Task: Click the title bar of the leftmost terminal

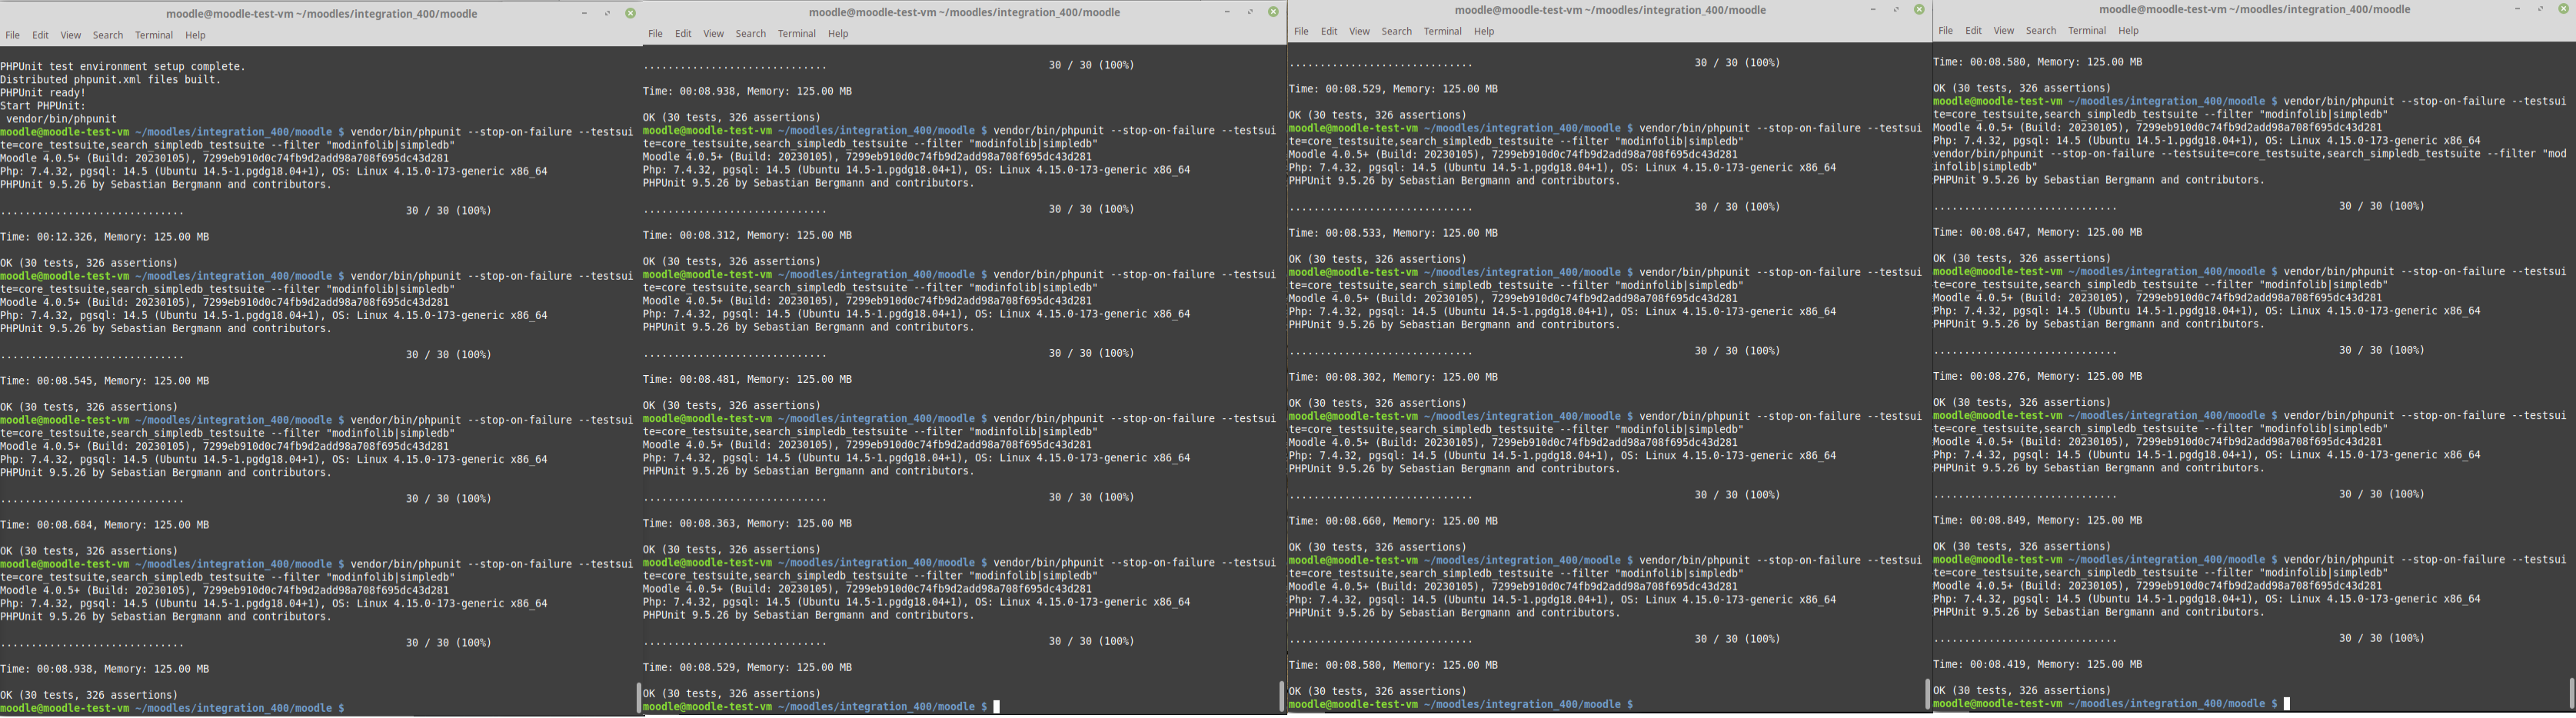Action: coord(321,14)
